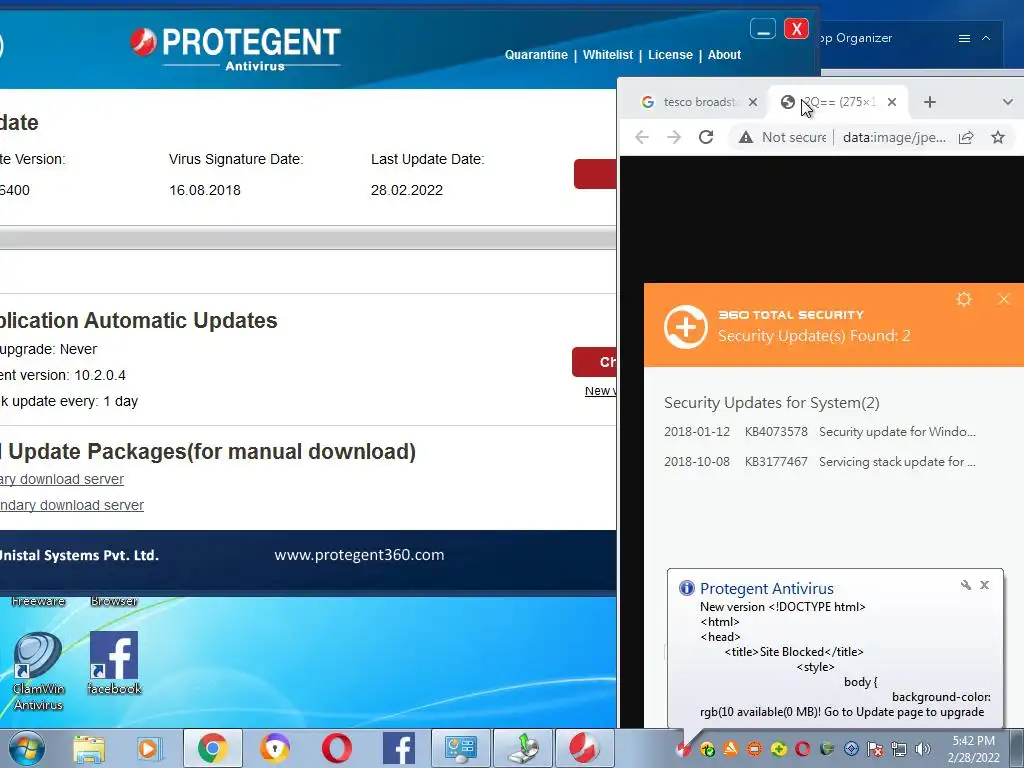Screen dimensions: 1024x768
Task: Open a new Chrome tab
Action: (x=929, y=102)
